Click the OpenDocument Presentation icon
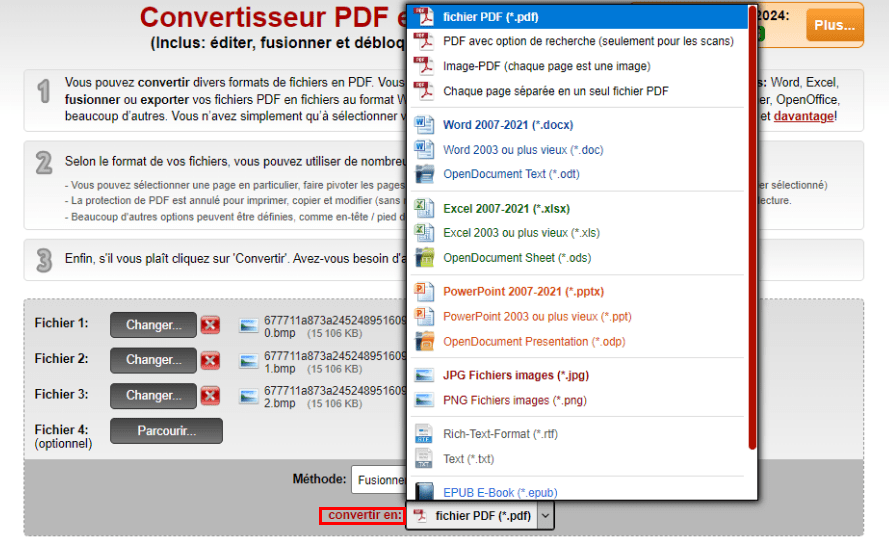889x544 pixels. pyautogui.click(x=424, y=341)
